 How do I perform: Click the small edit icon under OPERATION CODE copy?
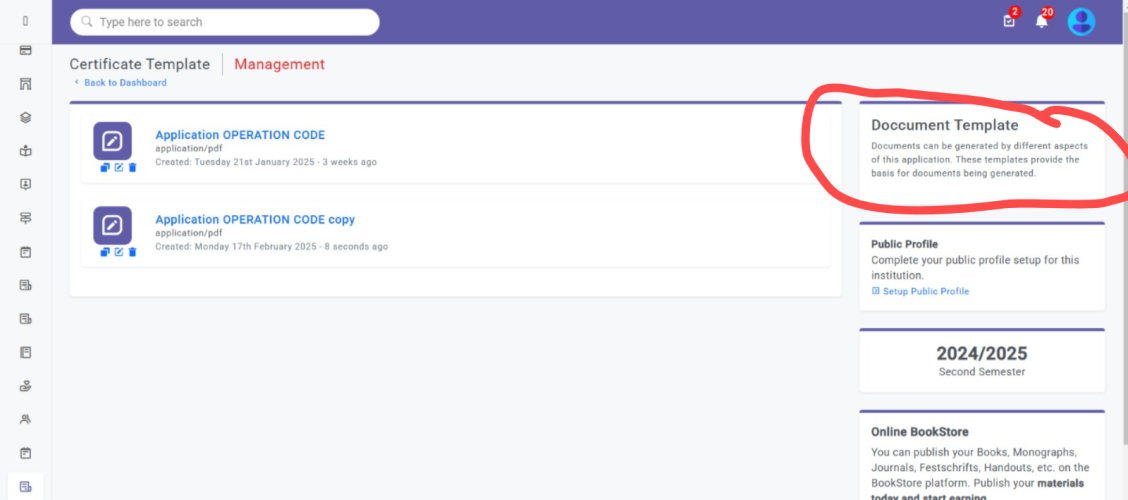119,252
